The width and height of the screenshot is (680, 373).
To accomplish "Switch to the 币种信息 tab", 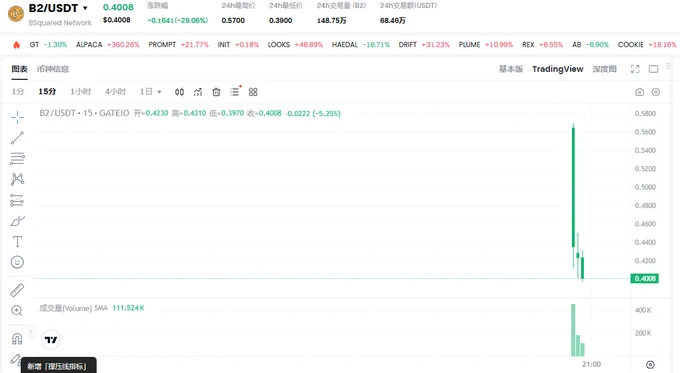I will pyautogui.click(x=53, y=69).
